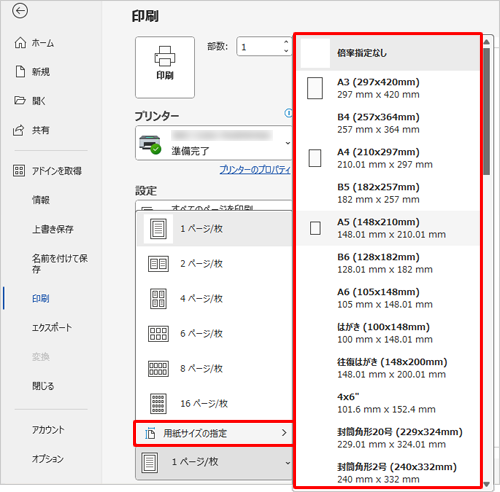Click the scrollbar up arrow of the size list
The height and width of the screenshot is (492, 500).
487,42
